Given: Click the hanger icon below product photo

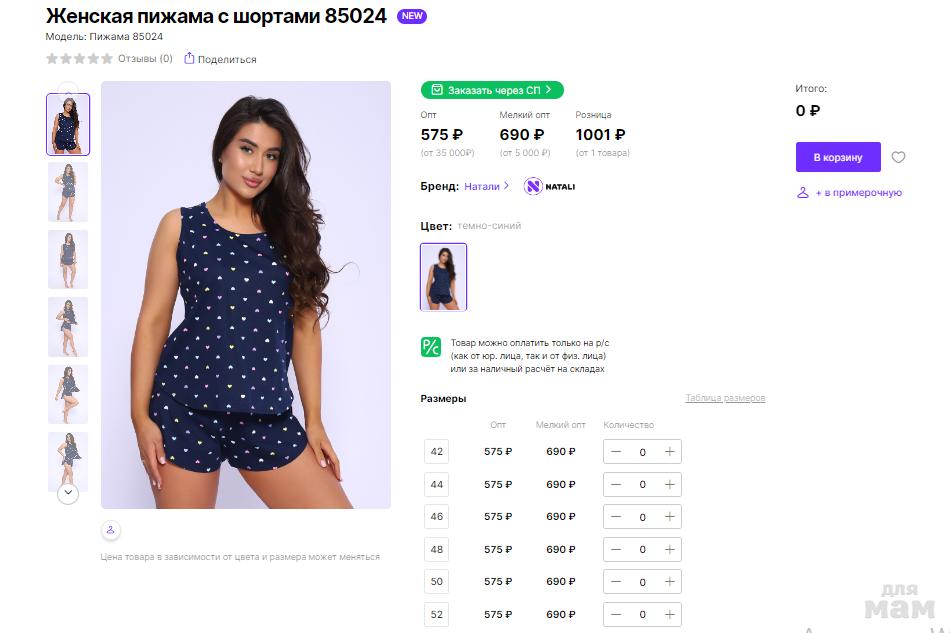Looking at the screenshot, I should [111, 530].
